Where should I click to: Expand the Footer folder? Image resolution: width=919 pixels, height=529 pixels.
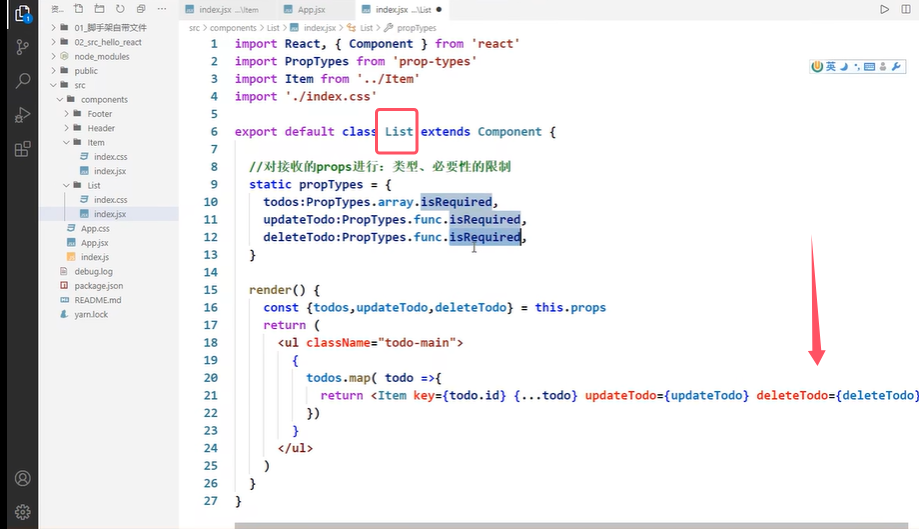pyautogui.click(x=100, y=114)
